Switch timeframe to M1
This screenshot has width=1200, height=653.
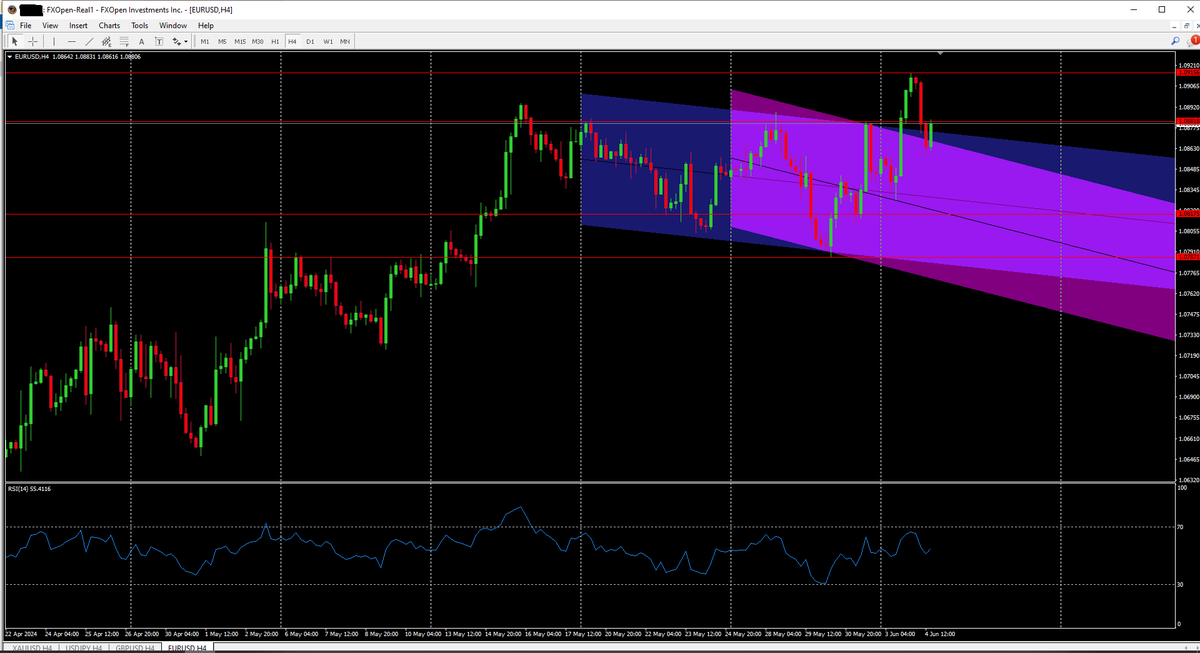point(204,41)
